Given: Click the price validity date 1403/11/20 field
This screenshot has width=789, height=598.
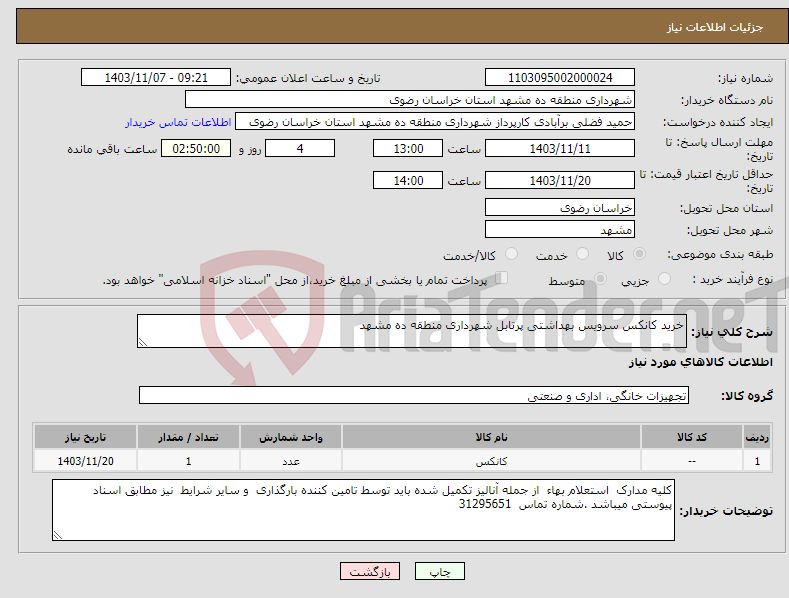Looking at the screenshot, I should [x=560, y=180].
